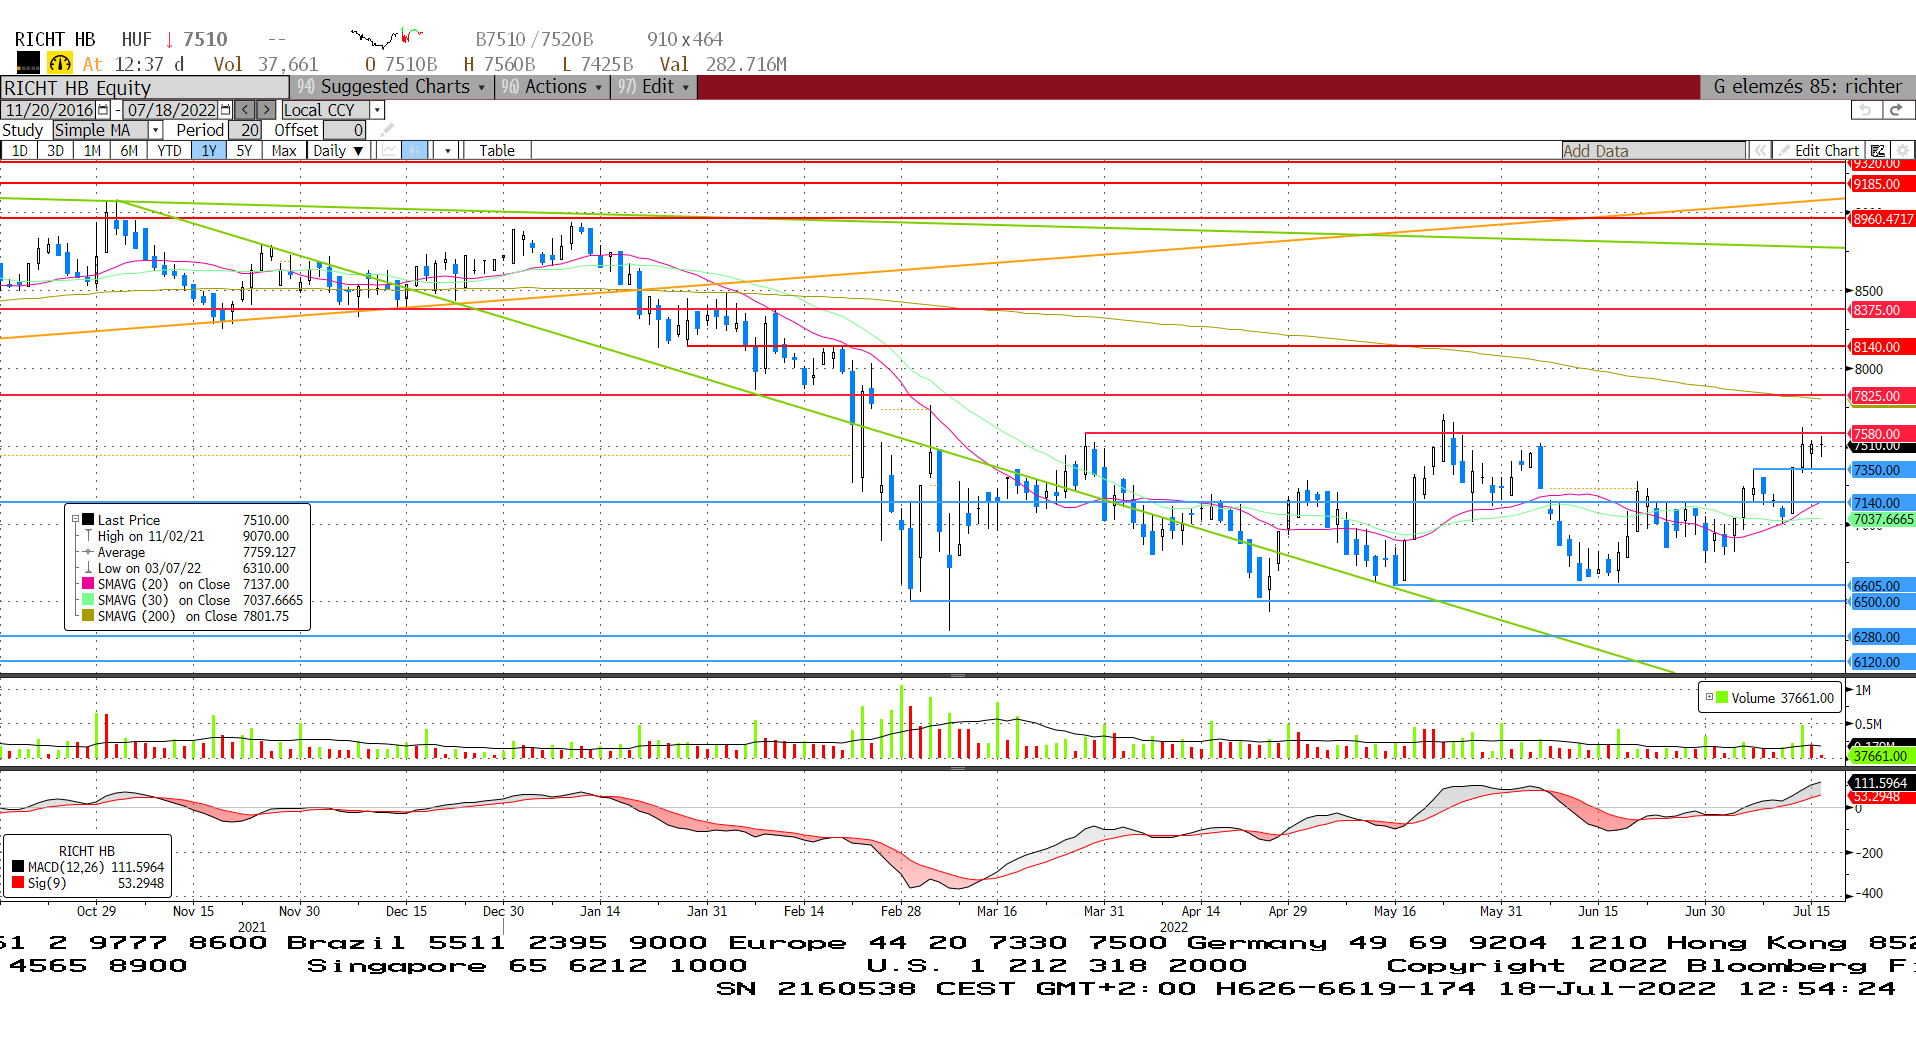Click the Add Data input field
1916x1044 pixels.
click(1654, 151)
